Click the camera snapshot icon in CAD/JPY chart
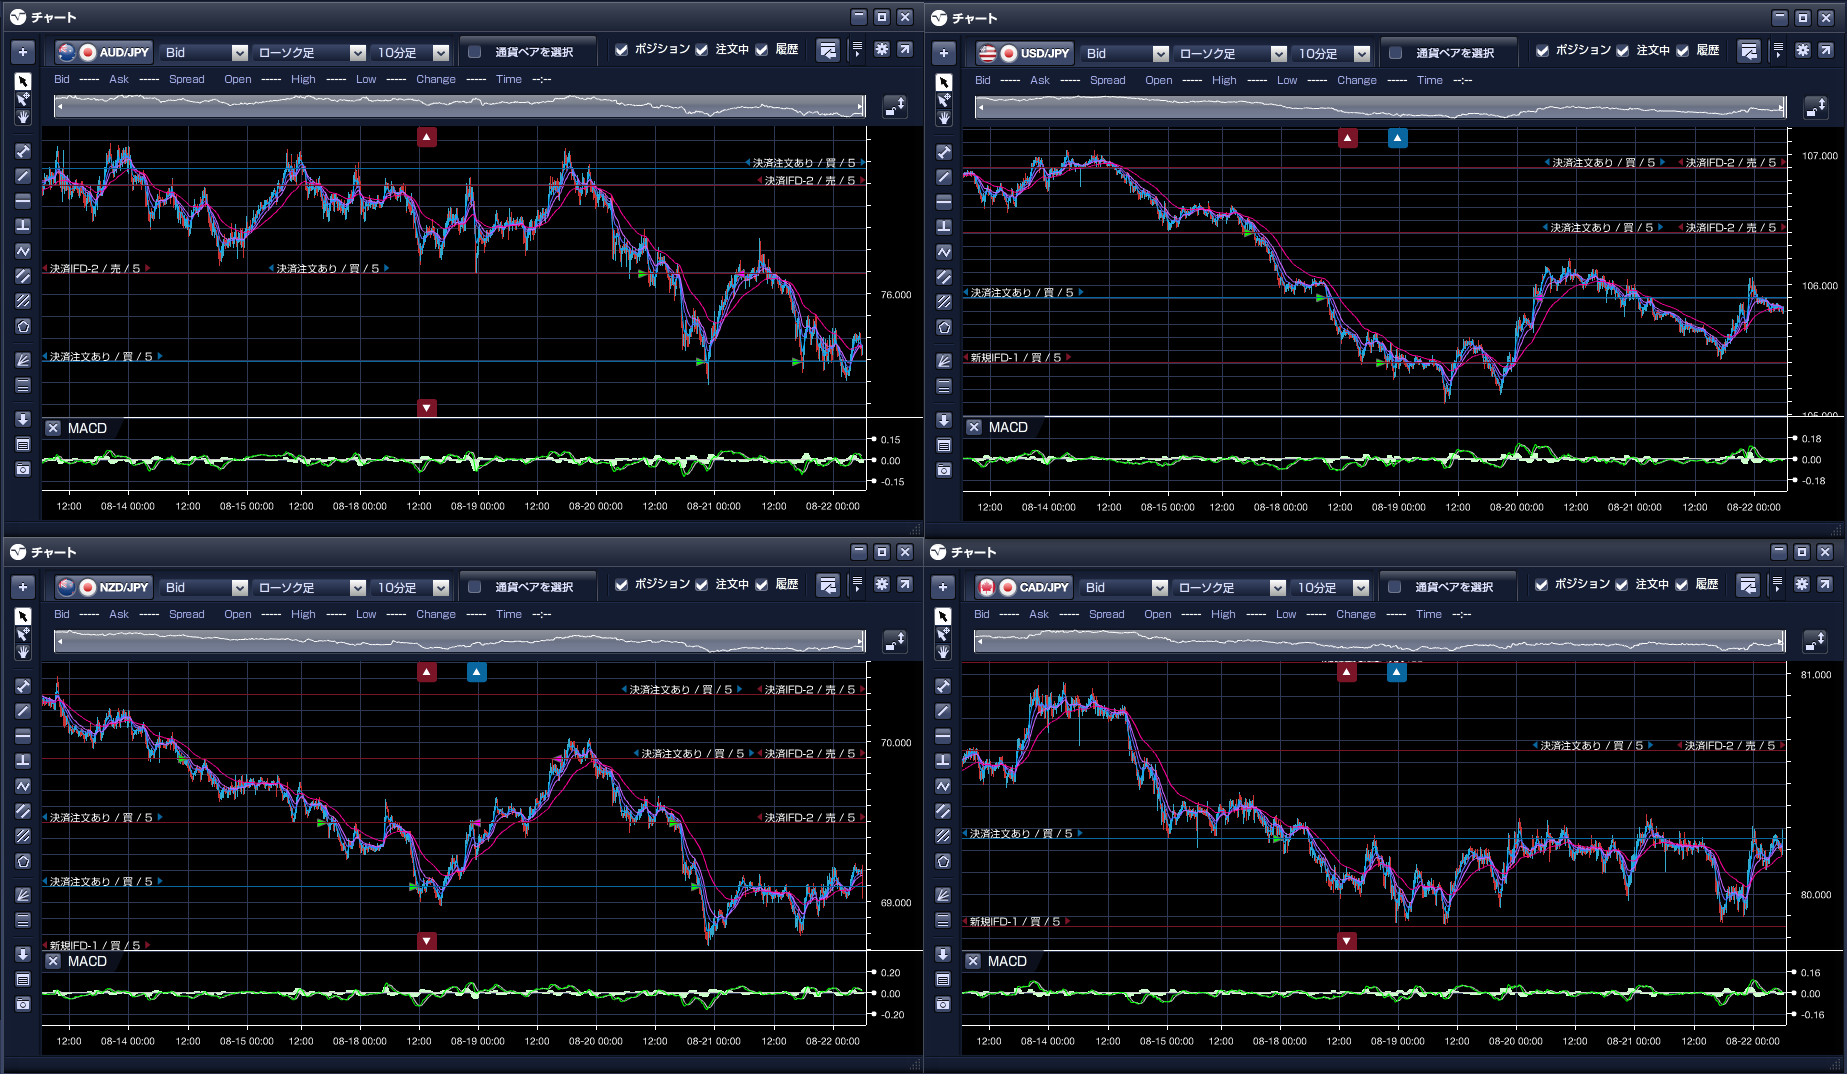The image size is (1847, 1074). click(943, 1003)
